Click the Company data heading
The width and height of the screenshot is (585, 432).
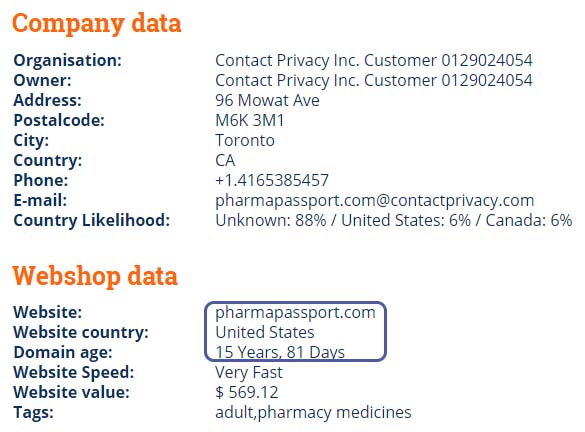click(97, 24)
